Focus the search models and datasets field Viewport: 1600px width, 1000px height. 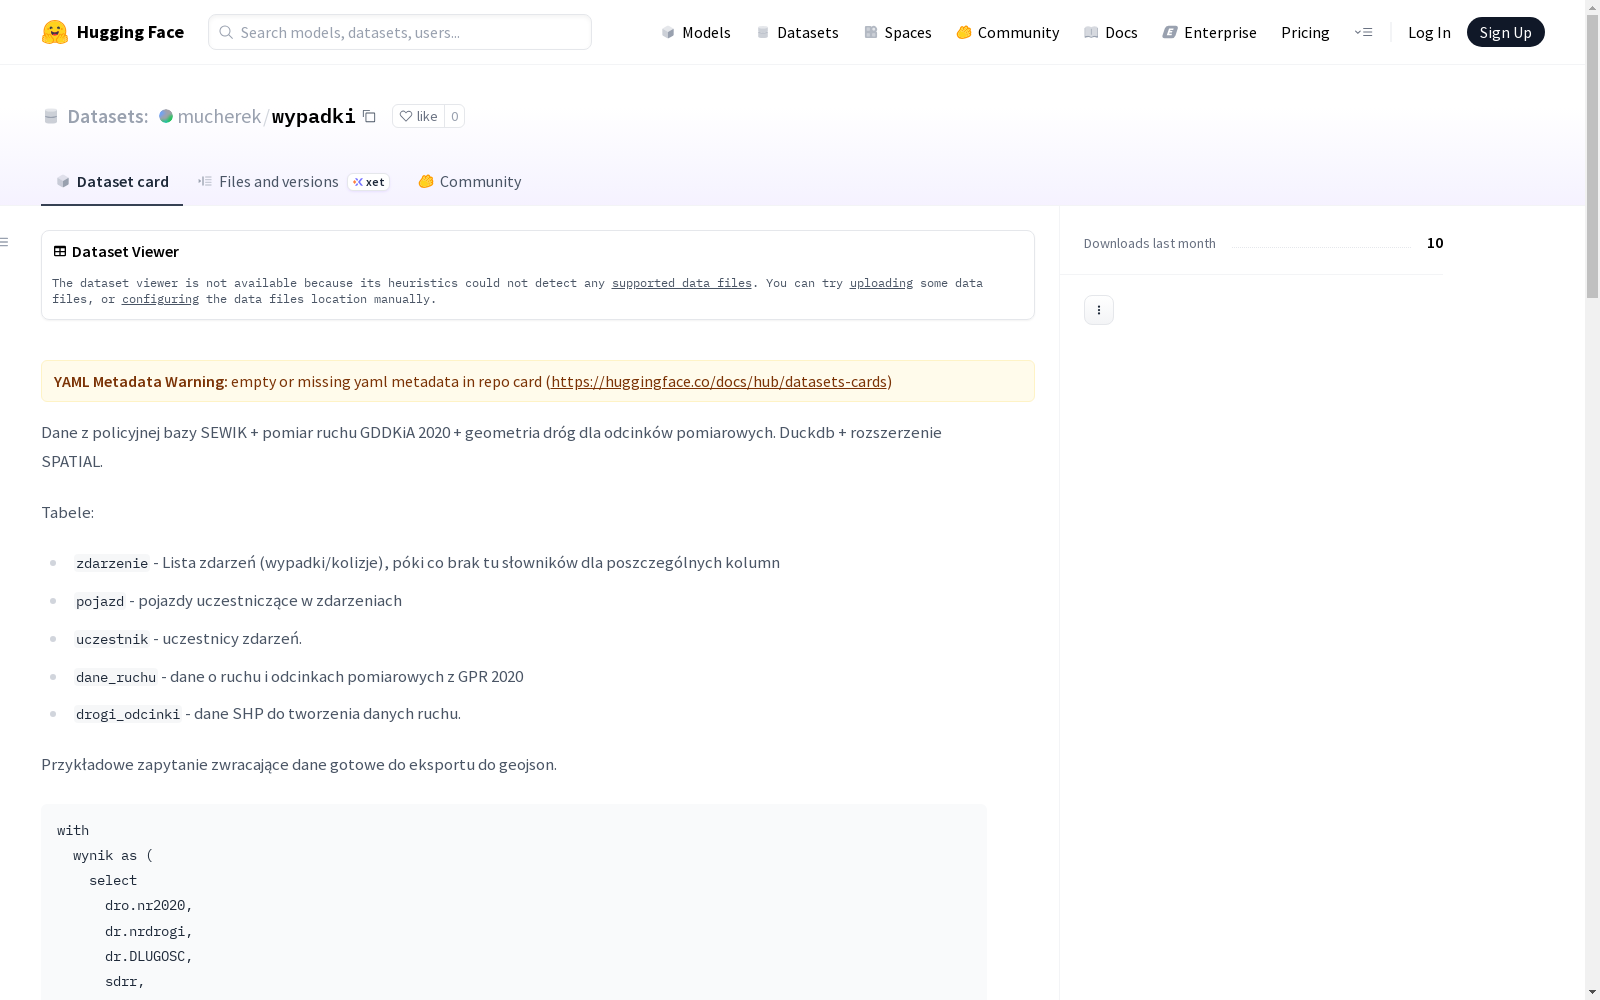(x=400, y=32)
